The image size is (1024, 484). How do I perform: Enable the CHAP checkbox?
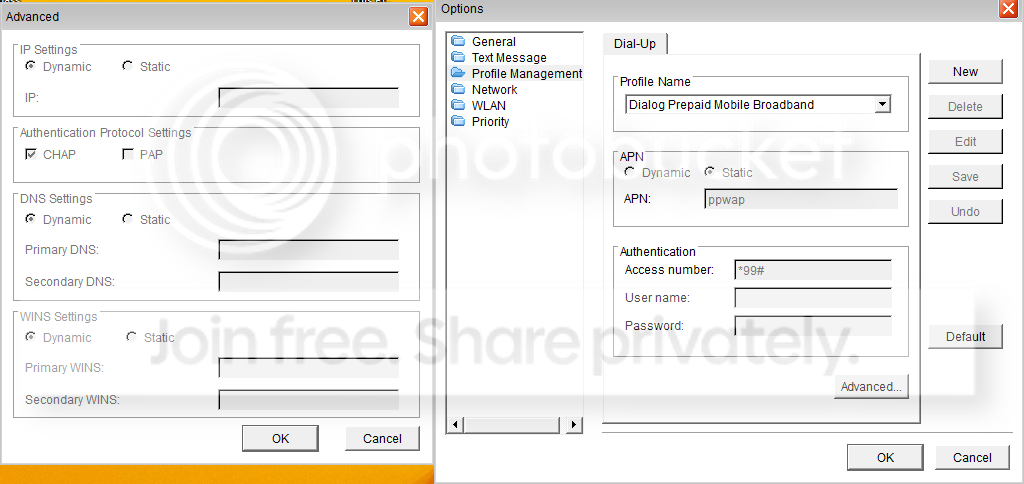(x=31, y=155)
